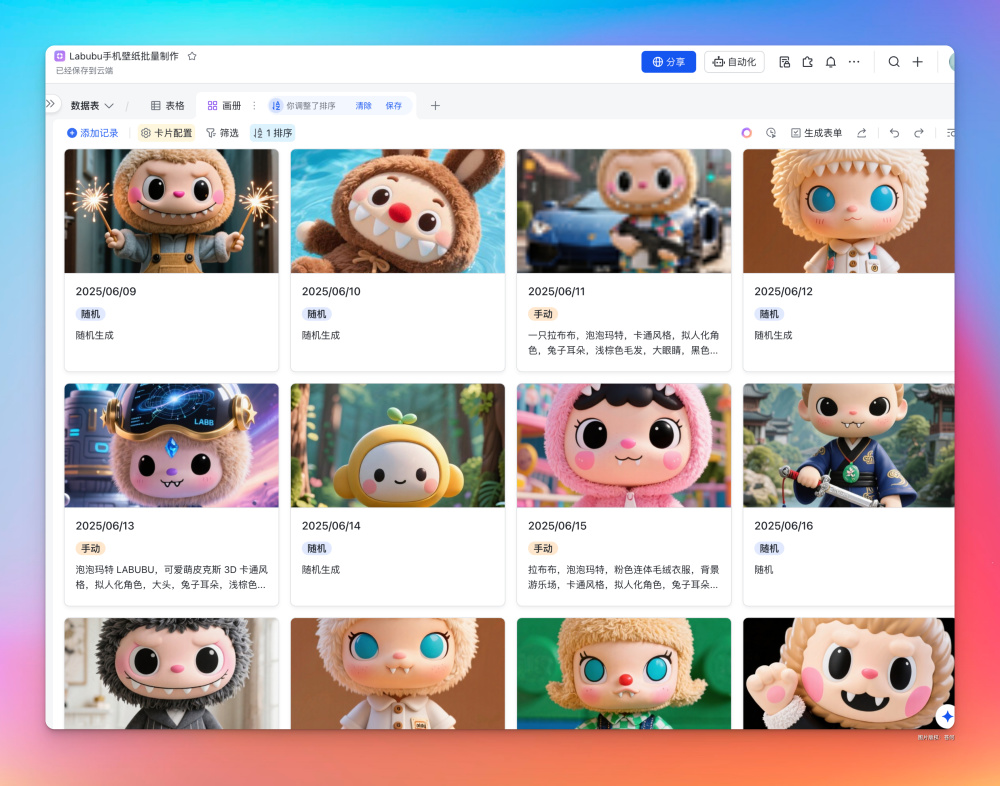Open the 1 排序 sort menu
The height and width of the screenshot is (786, 1000).
coord(272,133)
